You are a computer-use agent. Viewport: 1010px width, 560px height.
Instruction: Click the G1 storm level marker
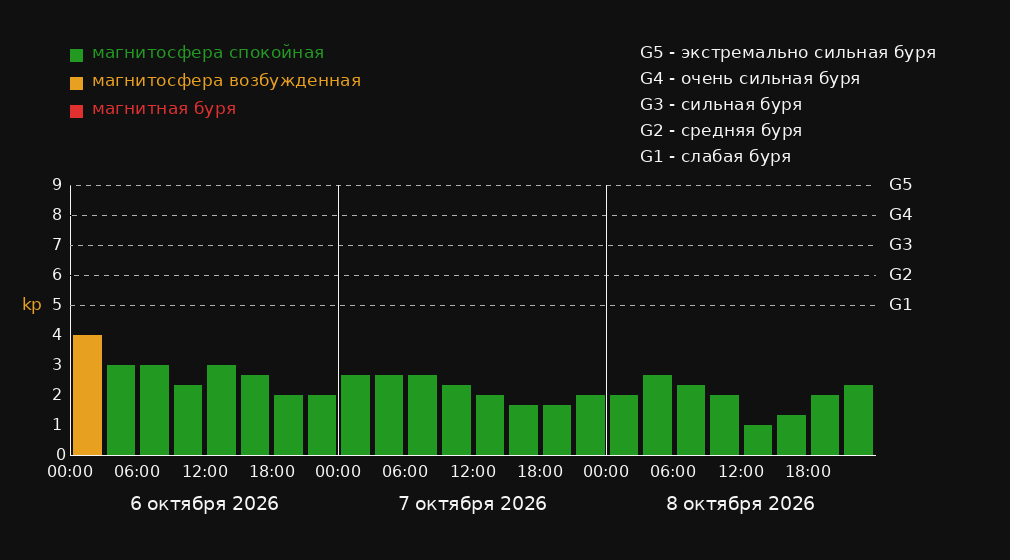900,305
